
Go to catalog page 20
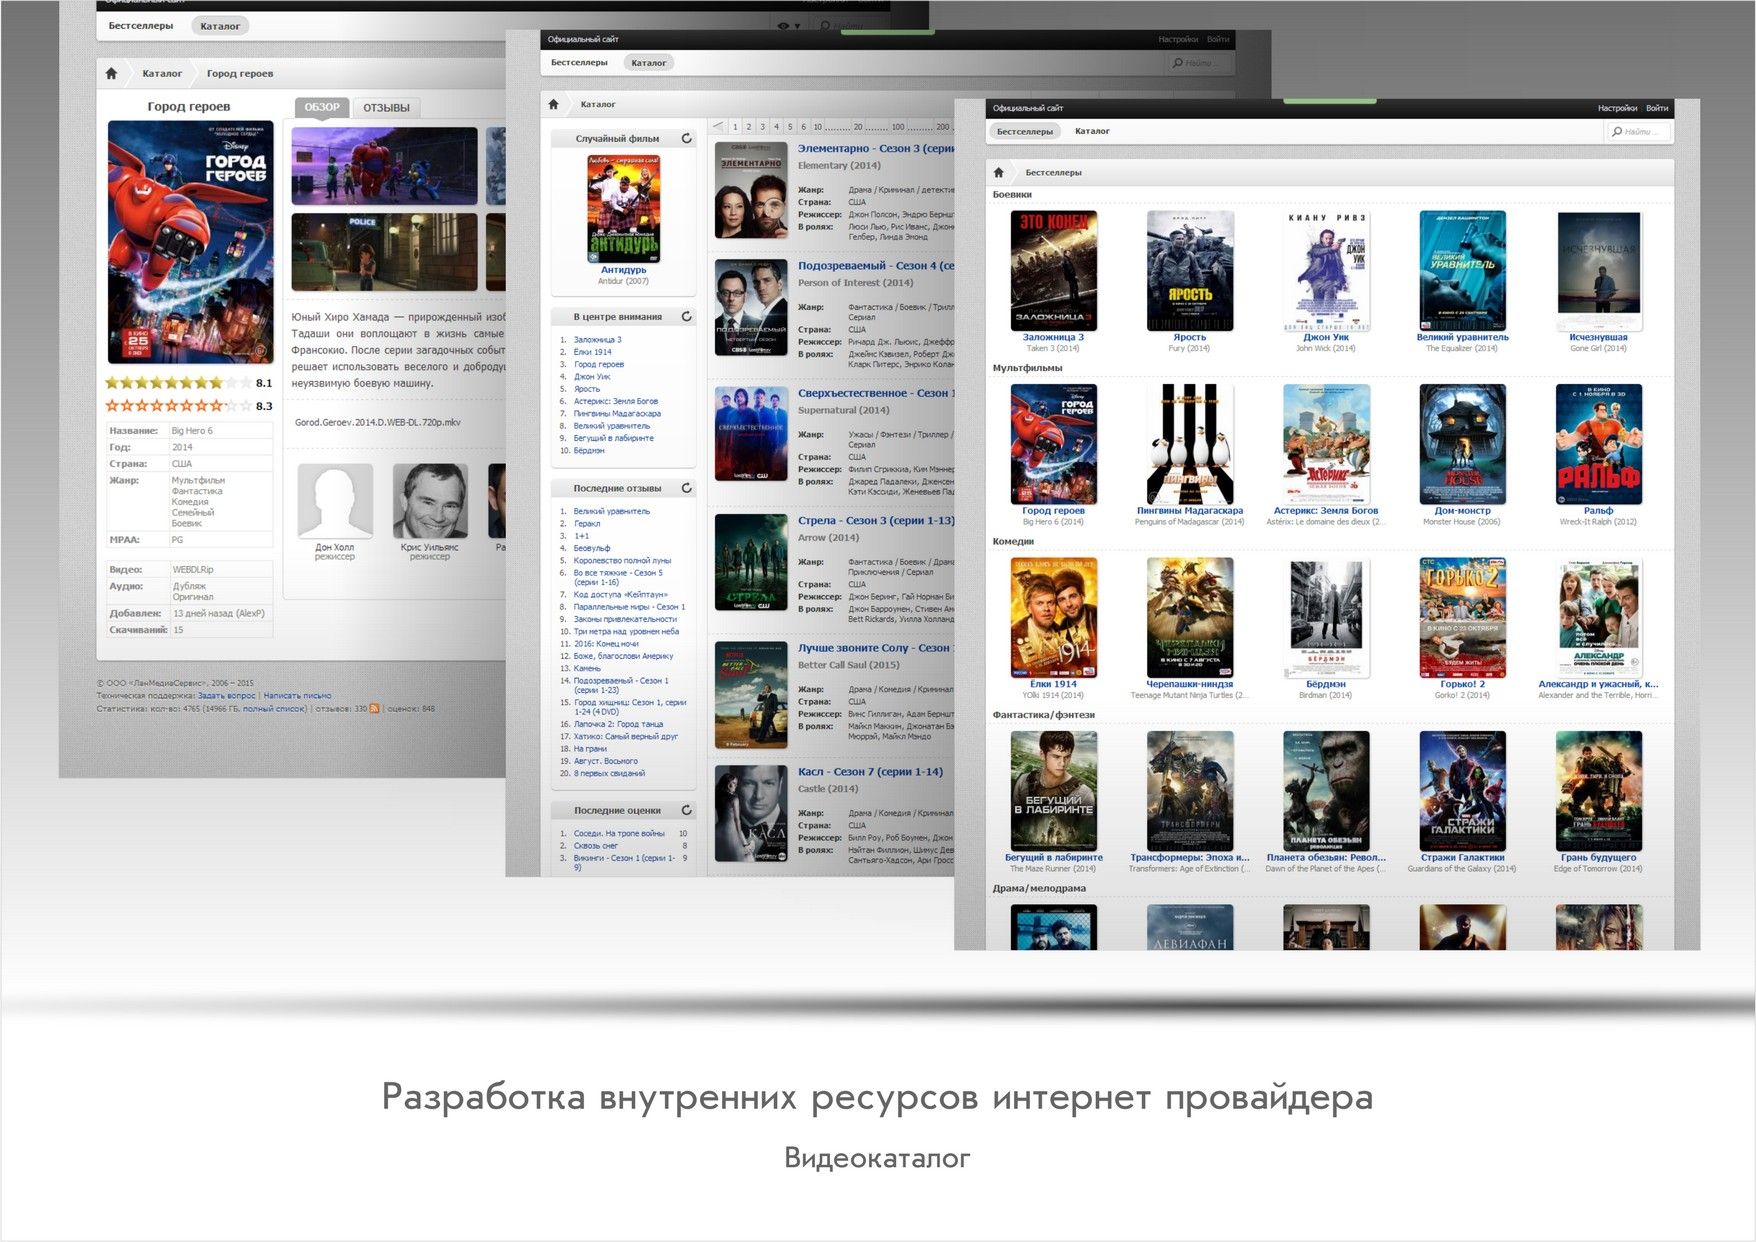point(858,127)
